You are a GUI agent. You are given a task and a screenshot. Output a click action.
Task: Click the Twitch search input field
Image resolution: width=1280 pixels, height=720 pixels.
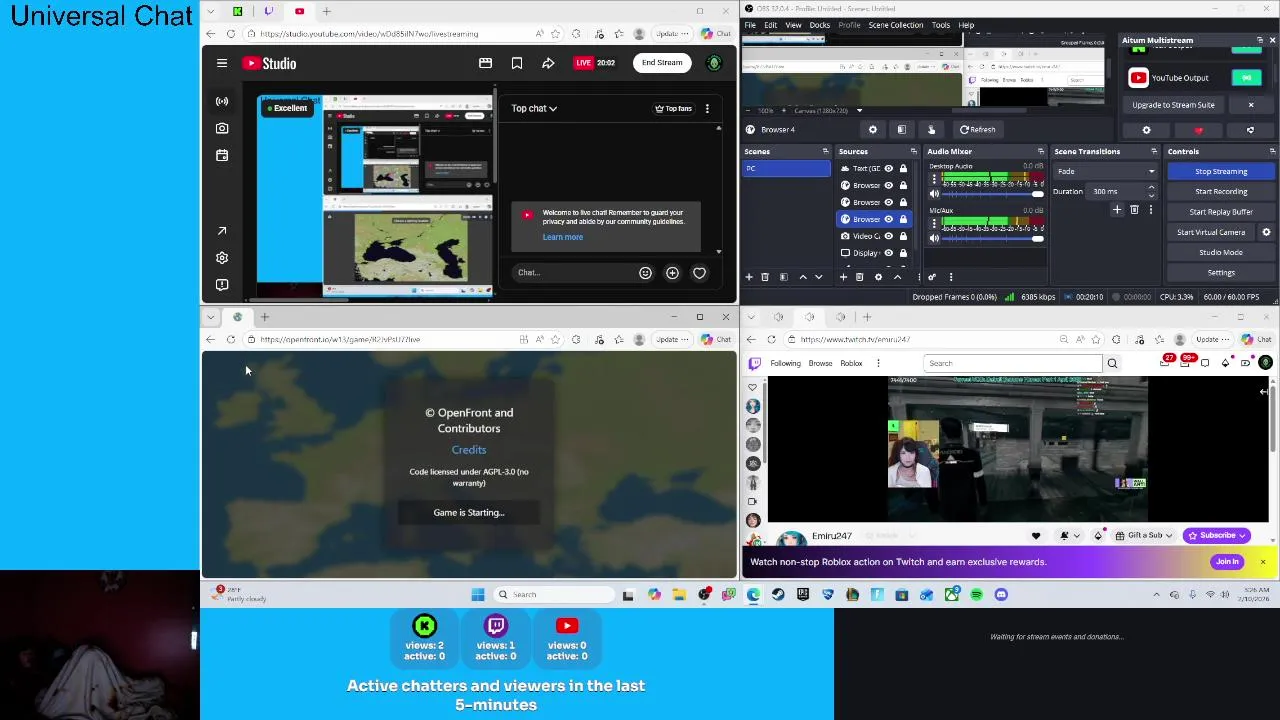pyautogui.click(x=1012, y=363)
